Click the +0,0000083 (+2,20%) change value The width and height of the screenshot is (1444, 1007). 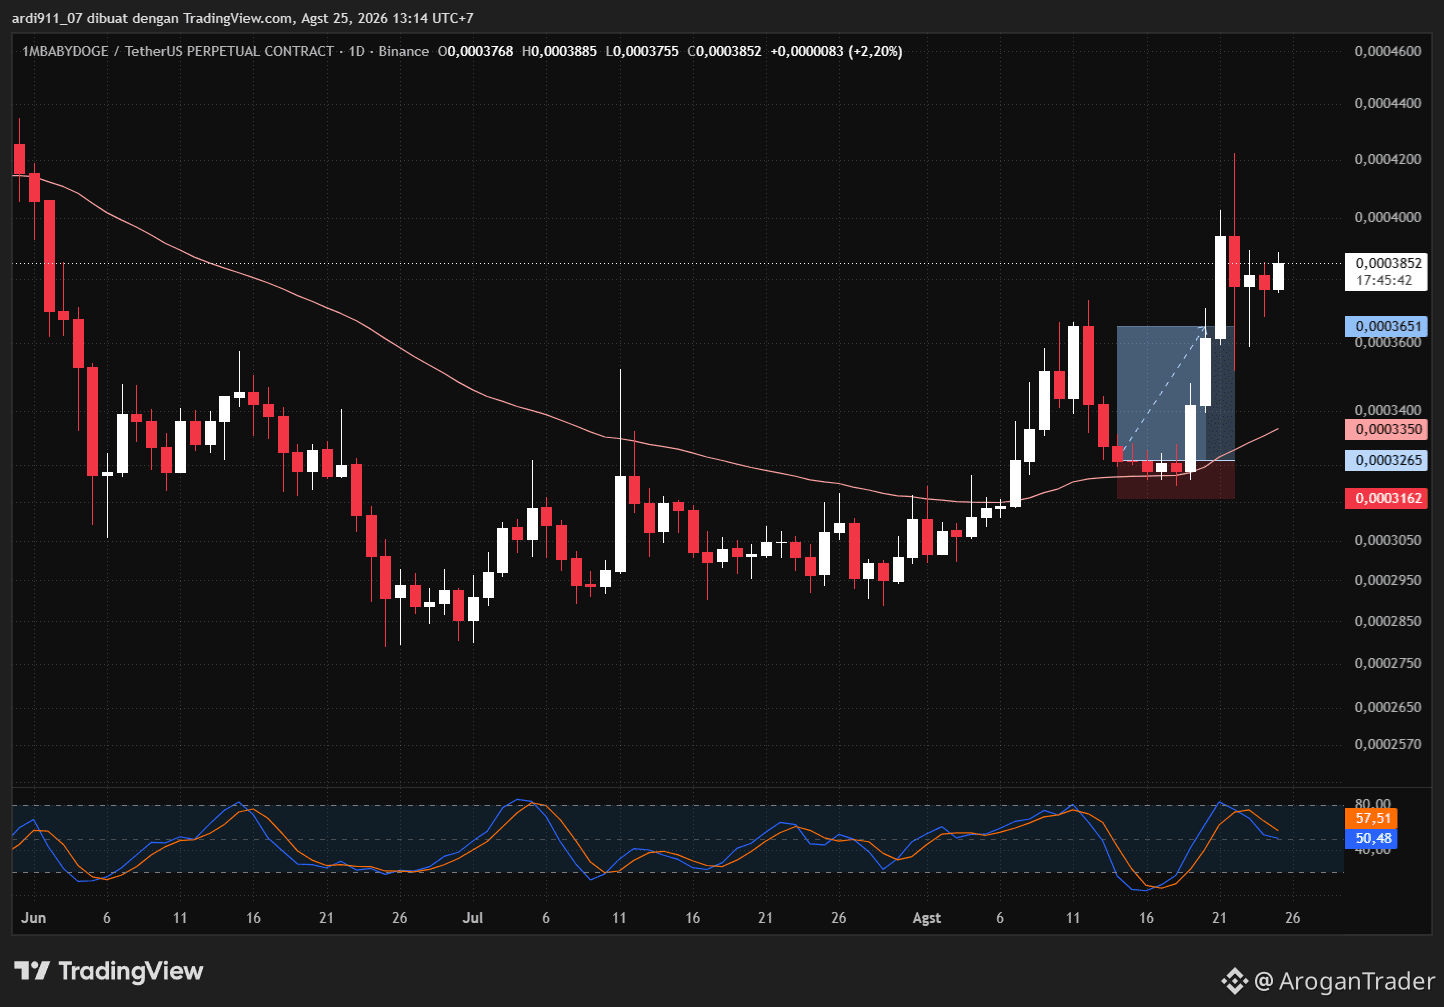836,51
